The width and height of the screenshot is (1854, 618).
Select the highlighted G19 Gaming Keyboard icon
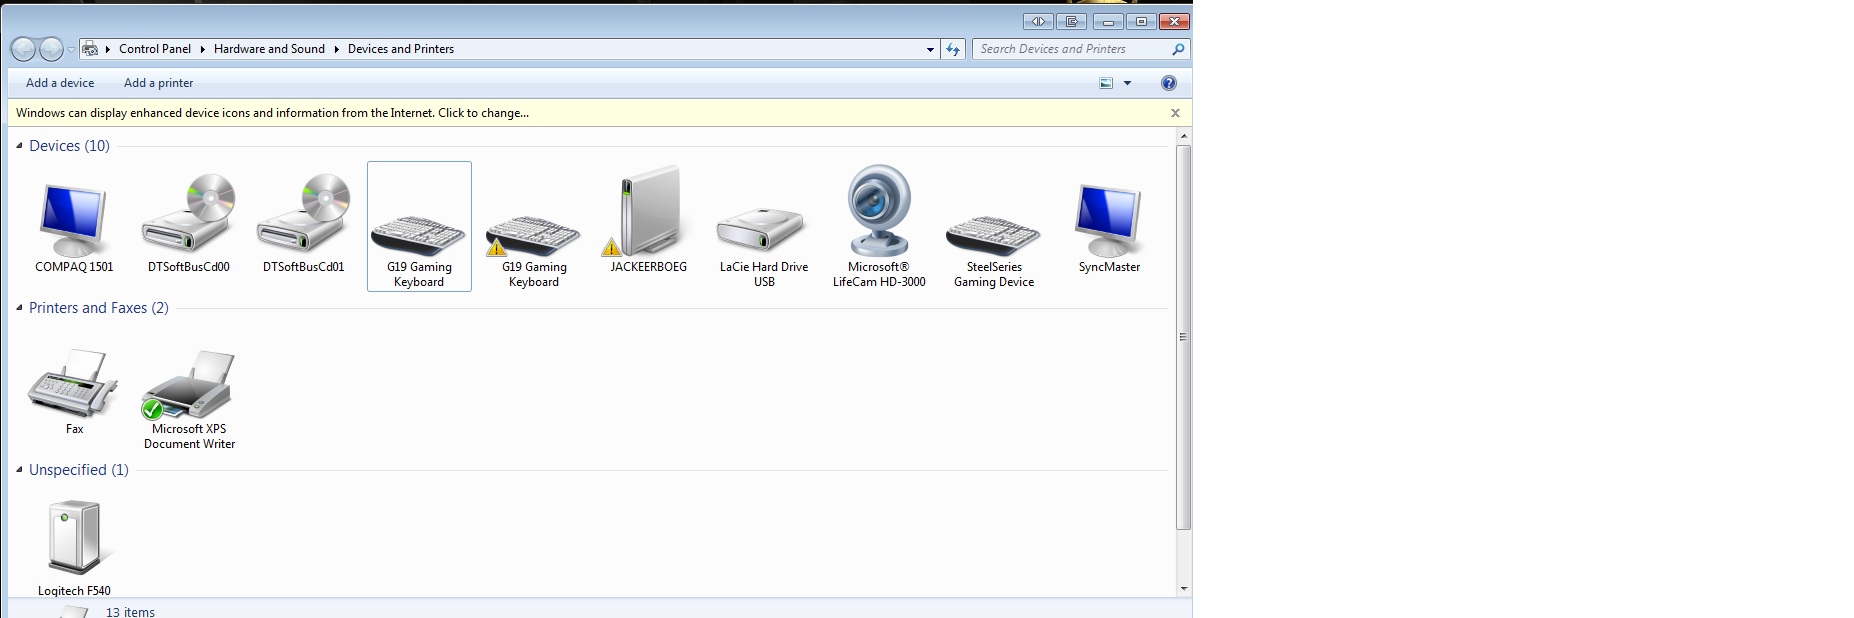(419, 236)
